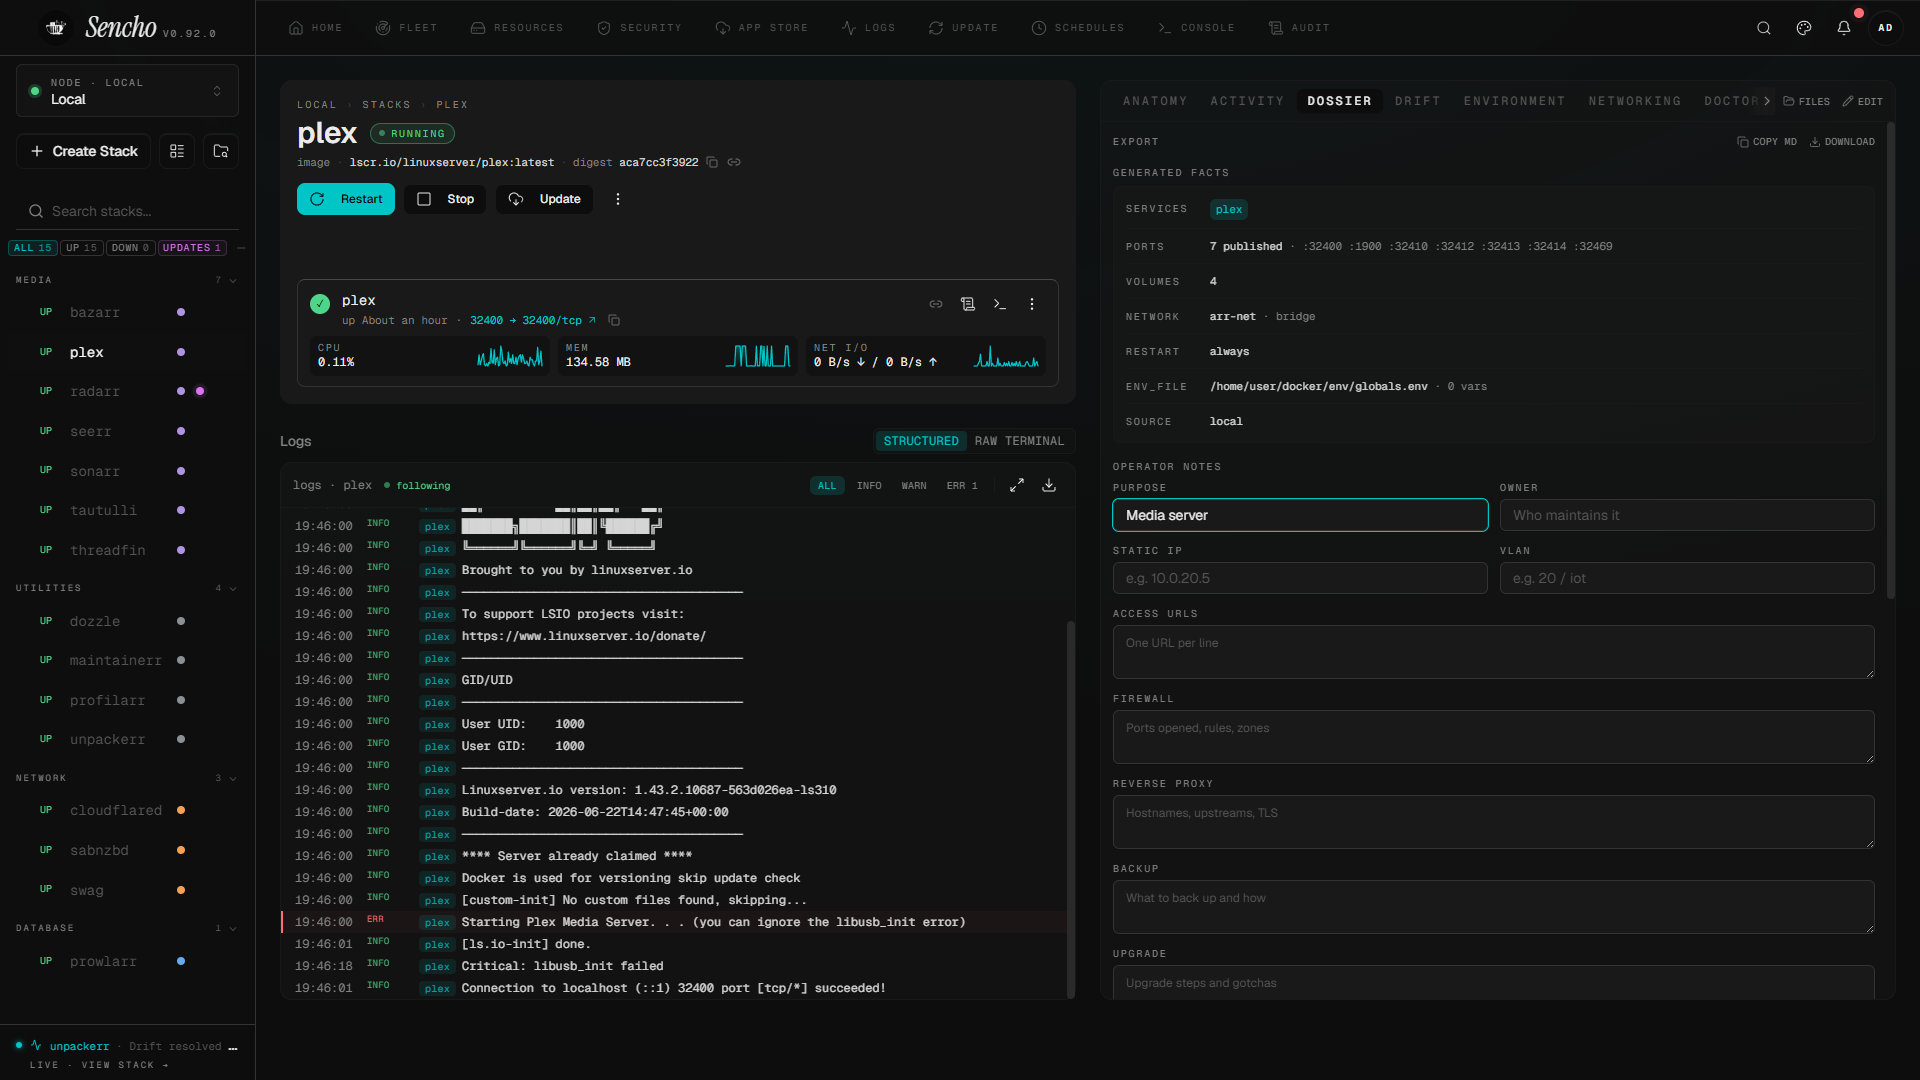Open the App Store nav item

tap(761, 28)
